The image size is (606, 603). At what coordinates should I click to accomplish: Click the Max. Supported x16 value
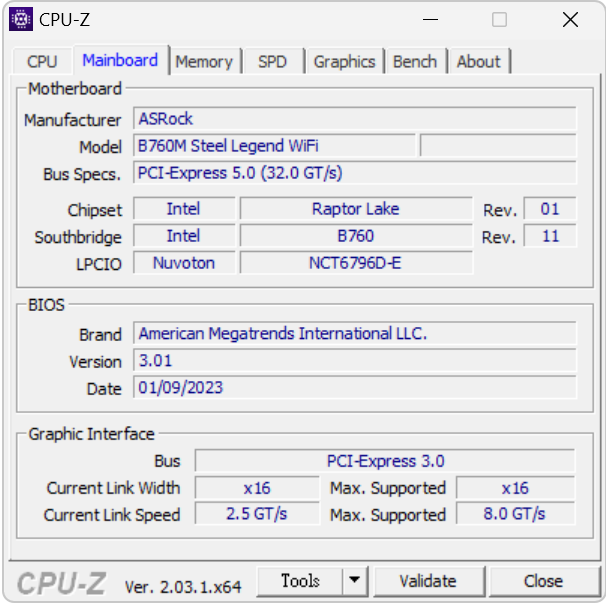(x=515, y=488)
